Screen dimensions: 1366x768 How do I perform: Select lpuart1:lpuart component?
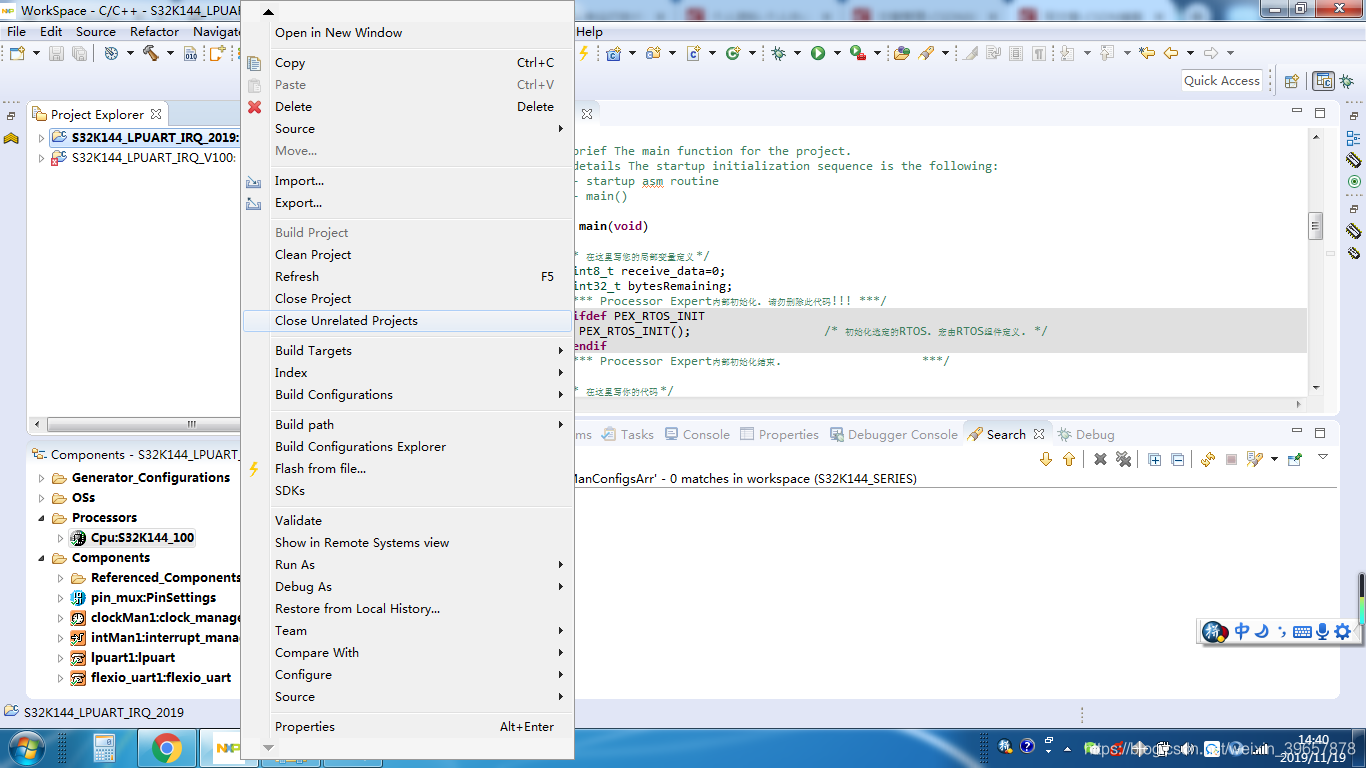click(133, 658)
